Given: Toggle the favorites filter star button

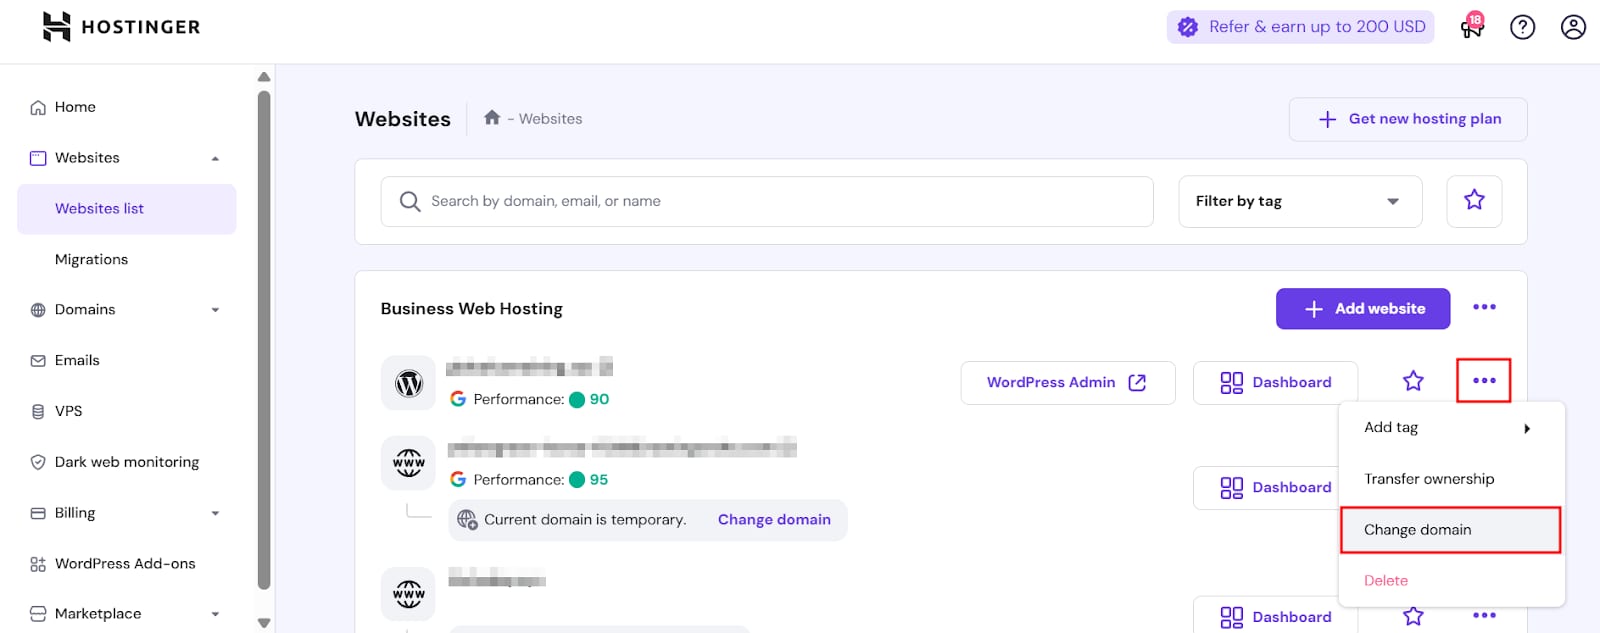Looking at the screenshot, I should 1474,201.
